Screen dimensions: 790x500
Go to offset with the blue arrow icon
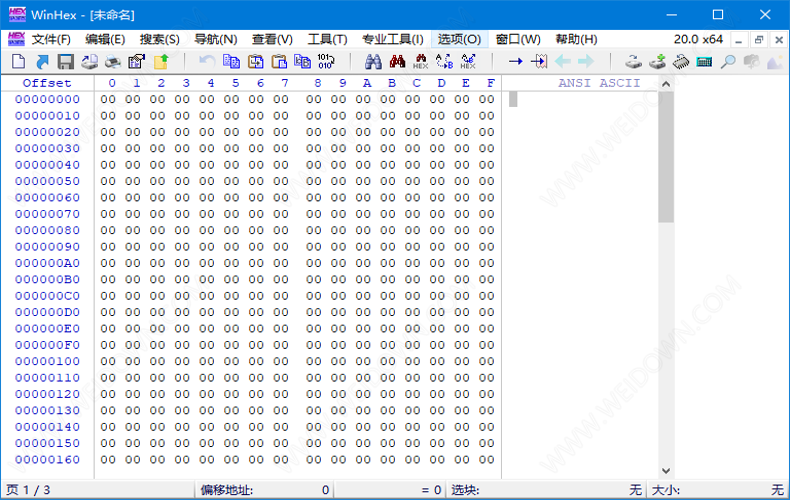pyautogui.click(x=515, y=61)
